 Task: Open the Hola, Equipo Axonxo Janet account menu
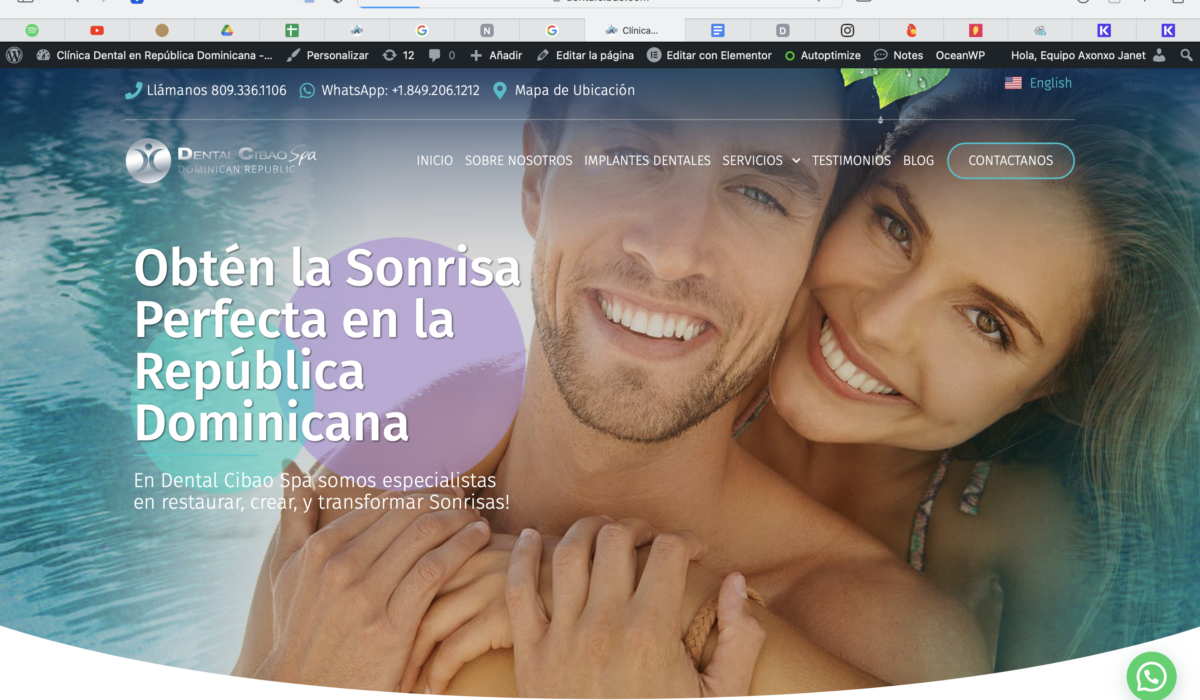pos(1088,55)
